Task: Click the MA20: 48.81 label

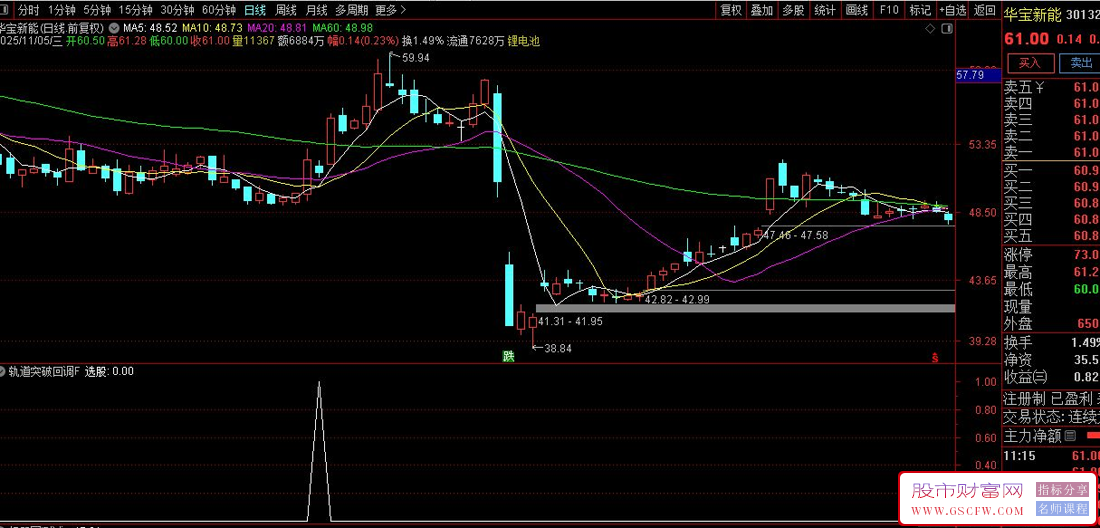Action: pos(277,28)
